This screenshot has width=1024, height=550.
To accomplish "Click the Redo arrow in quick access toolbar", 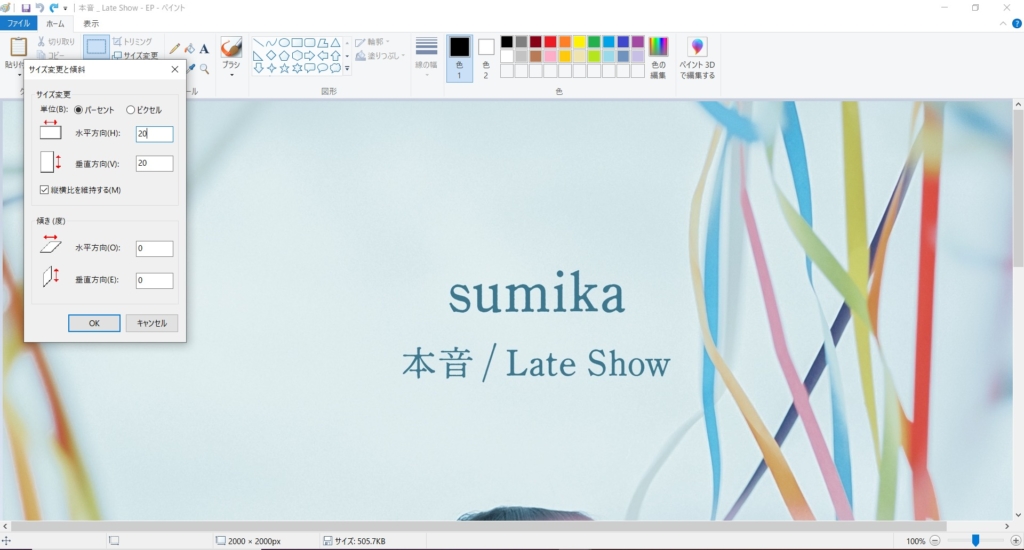I will [x=54, y=8].
